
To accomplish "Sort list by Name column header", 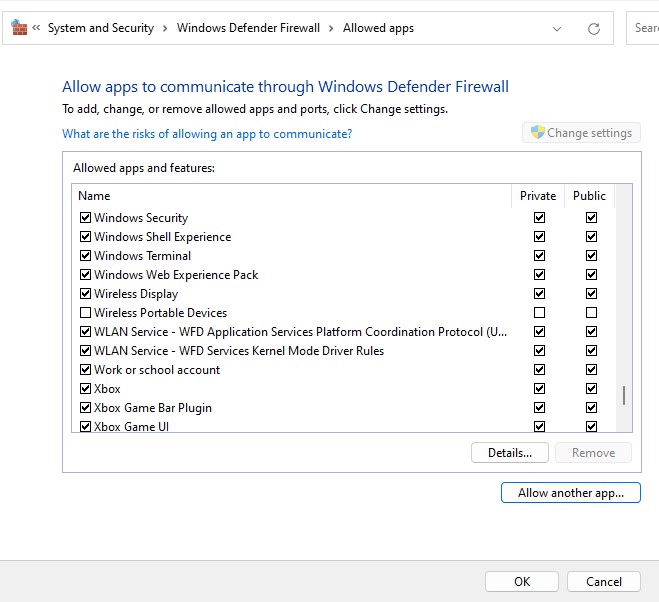I will click(x=291, y=196).
